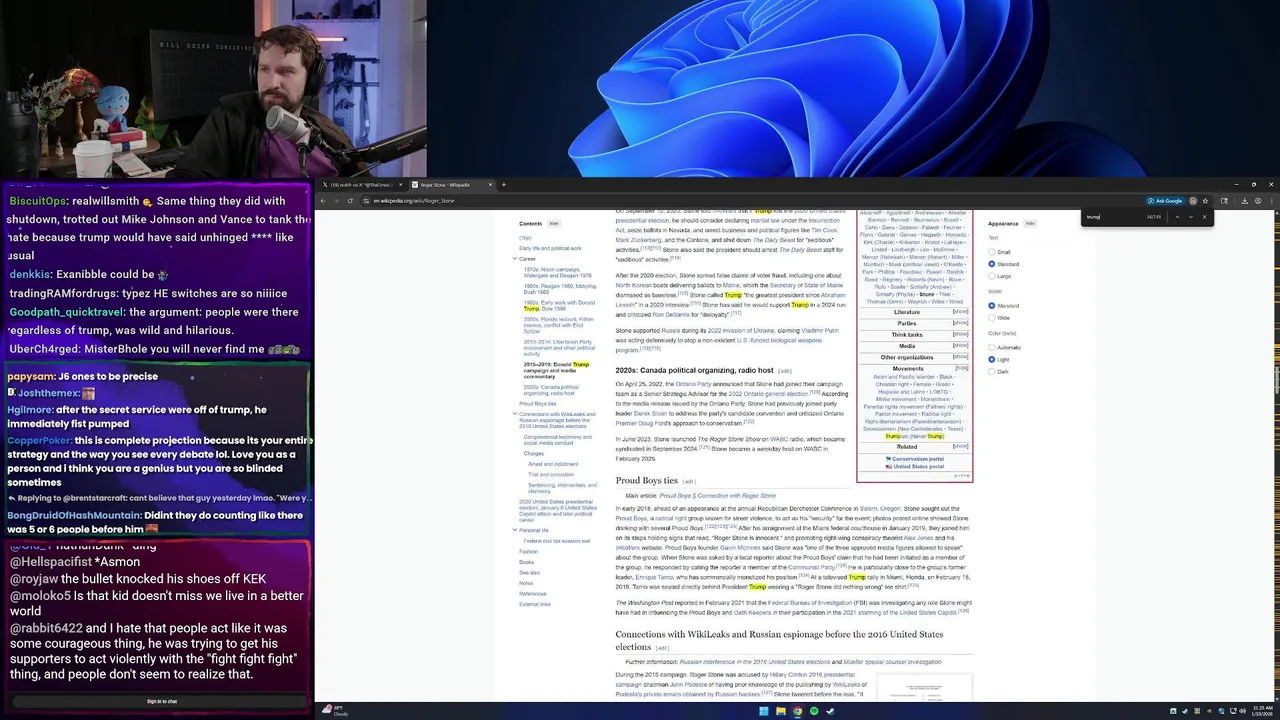The image size is (1280, 720).
Task: Show the Other organizations navbox section
Action: coord(960,357)
